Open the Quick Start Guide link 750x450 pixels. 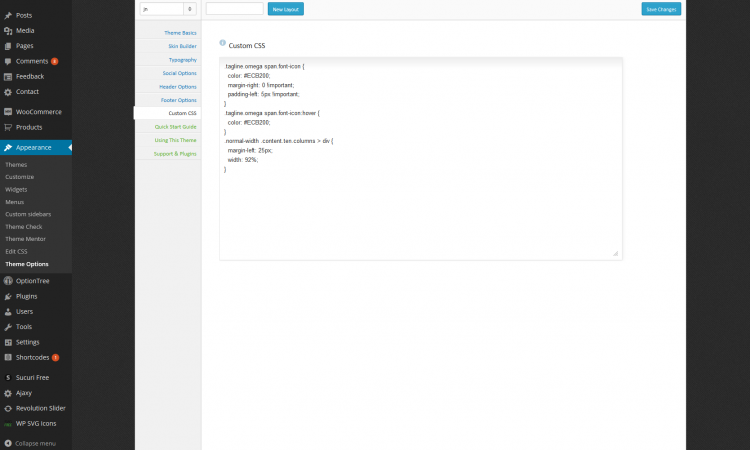pos(175,127)
